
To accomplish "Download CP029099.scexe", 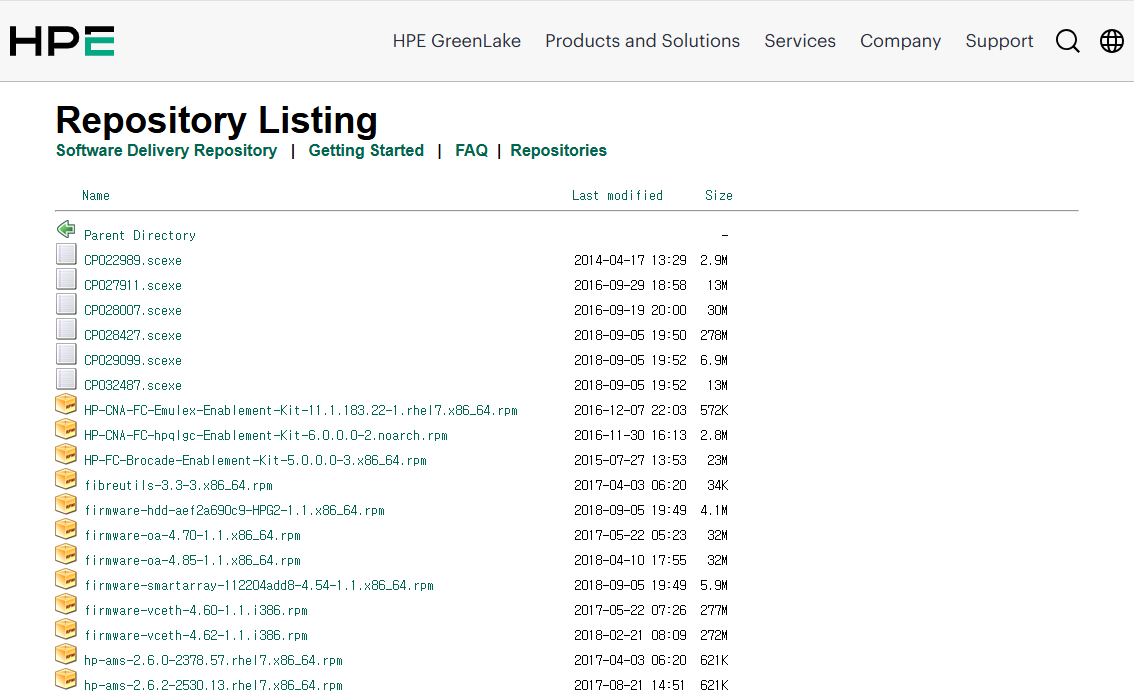I will pyautogui.click(x=133, y=360).
